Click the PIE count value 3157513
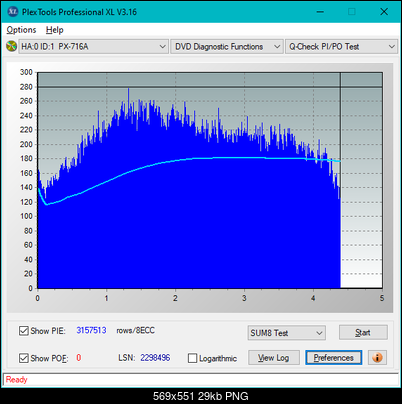402x404 pixels. (91, 330)
